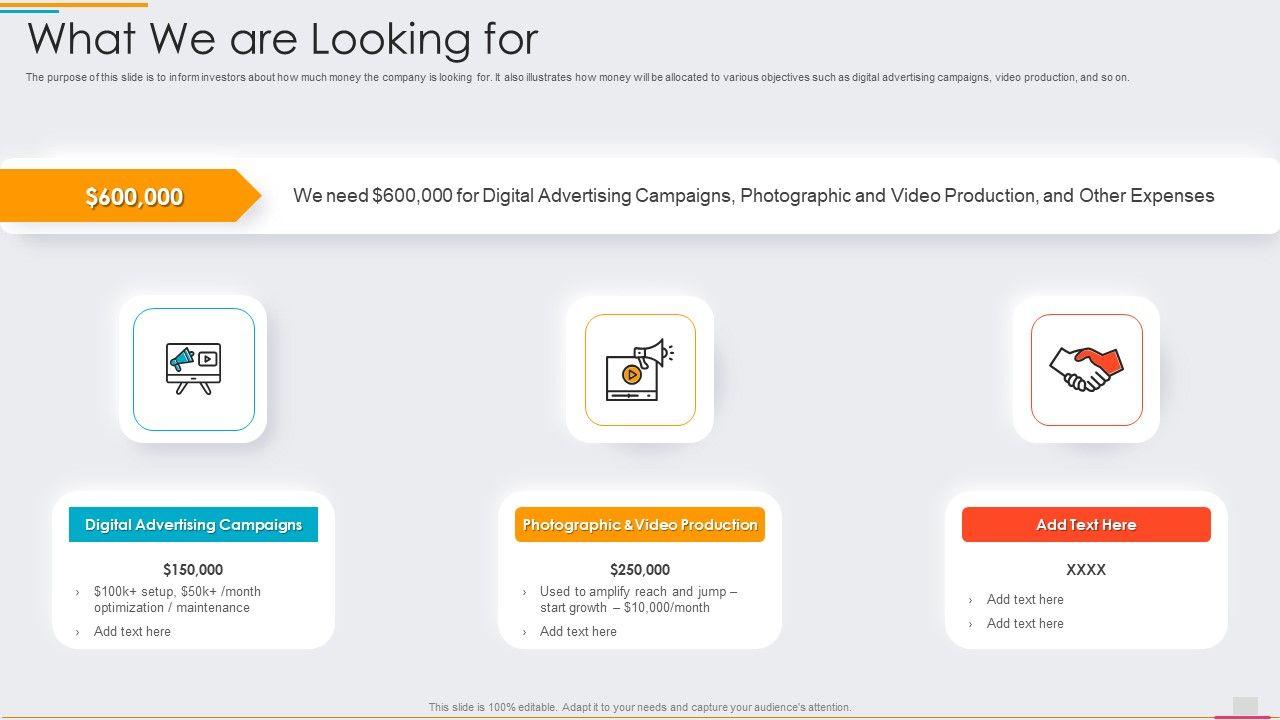
Task: Click the orange $600,000 arrow banner
Action: pos(133,196)
